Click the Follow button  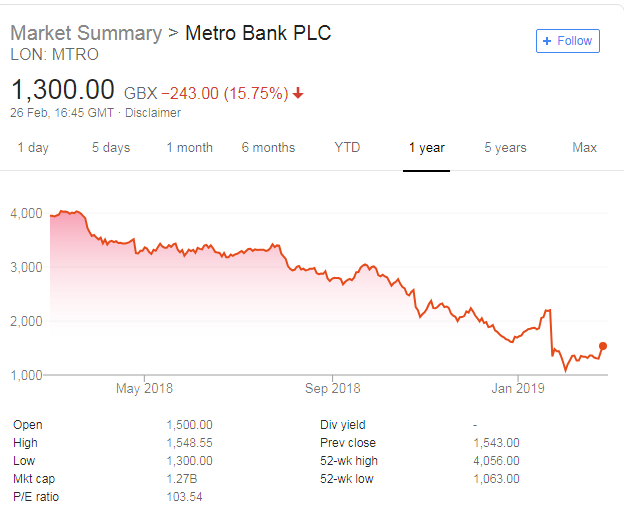click(x=568, y=41)
